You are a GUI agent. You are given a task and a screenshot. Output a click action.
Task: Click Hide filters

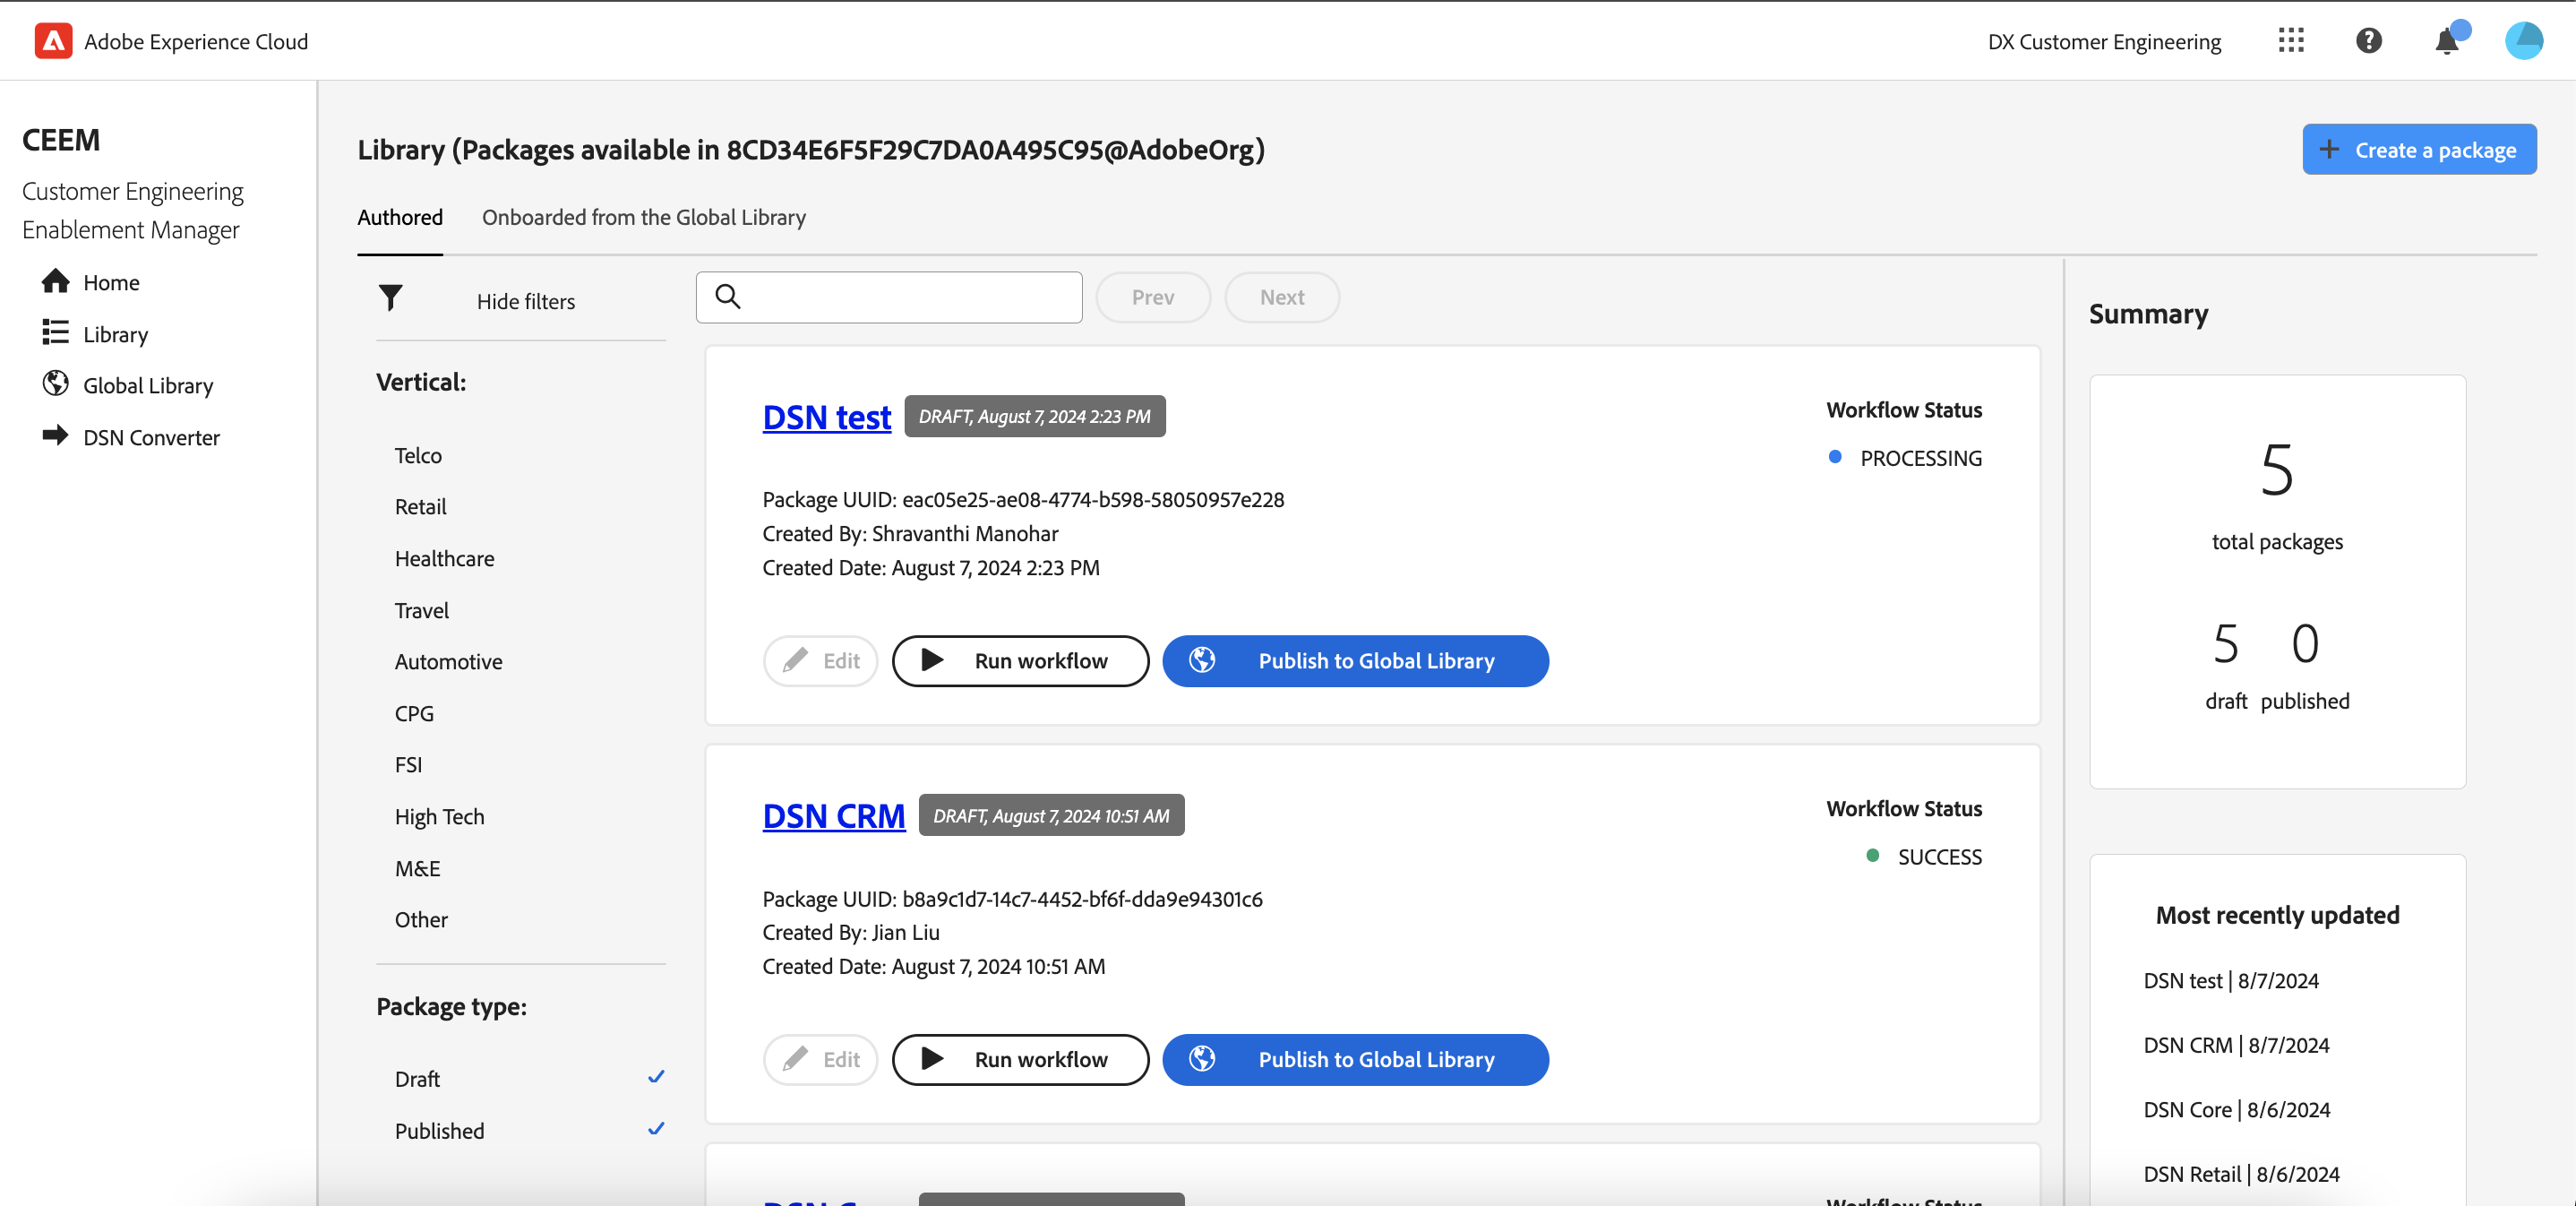point(525,301)
